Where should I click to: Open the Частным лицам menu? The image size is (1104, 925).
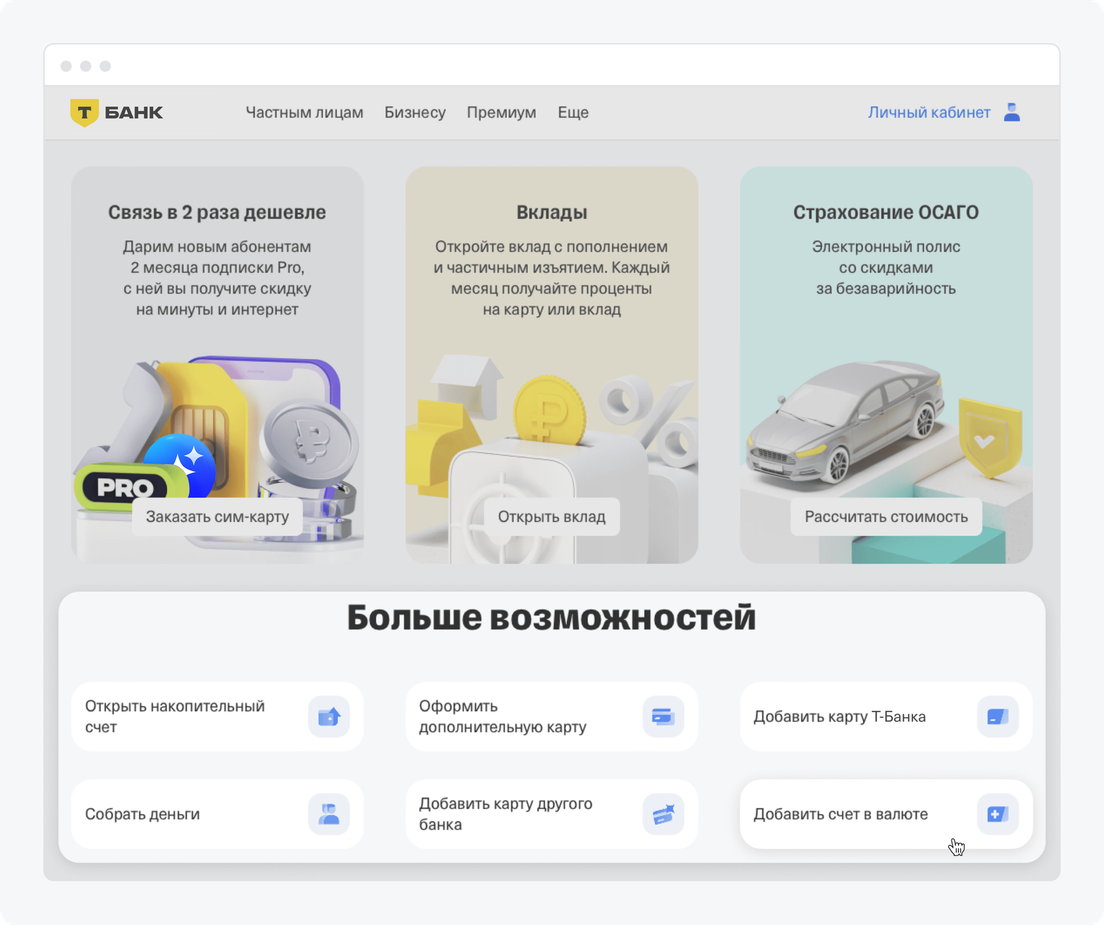304,113
